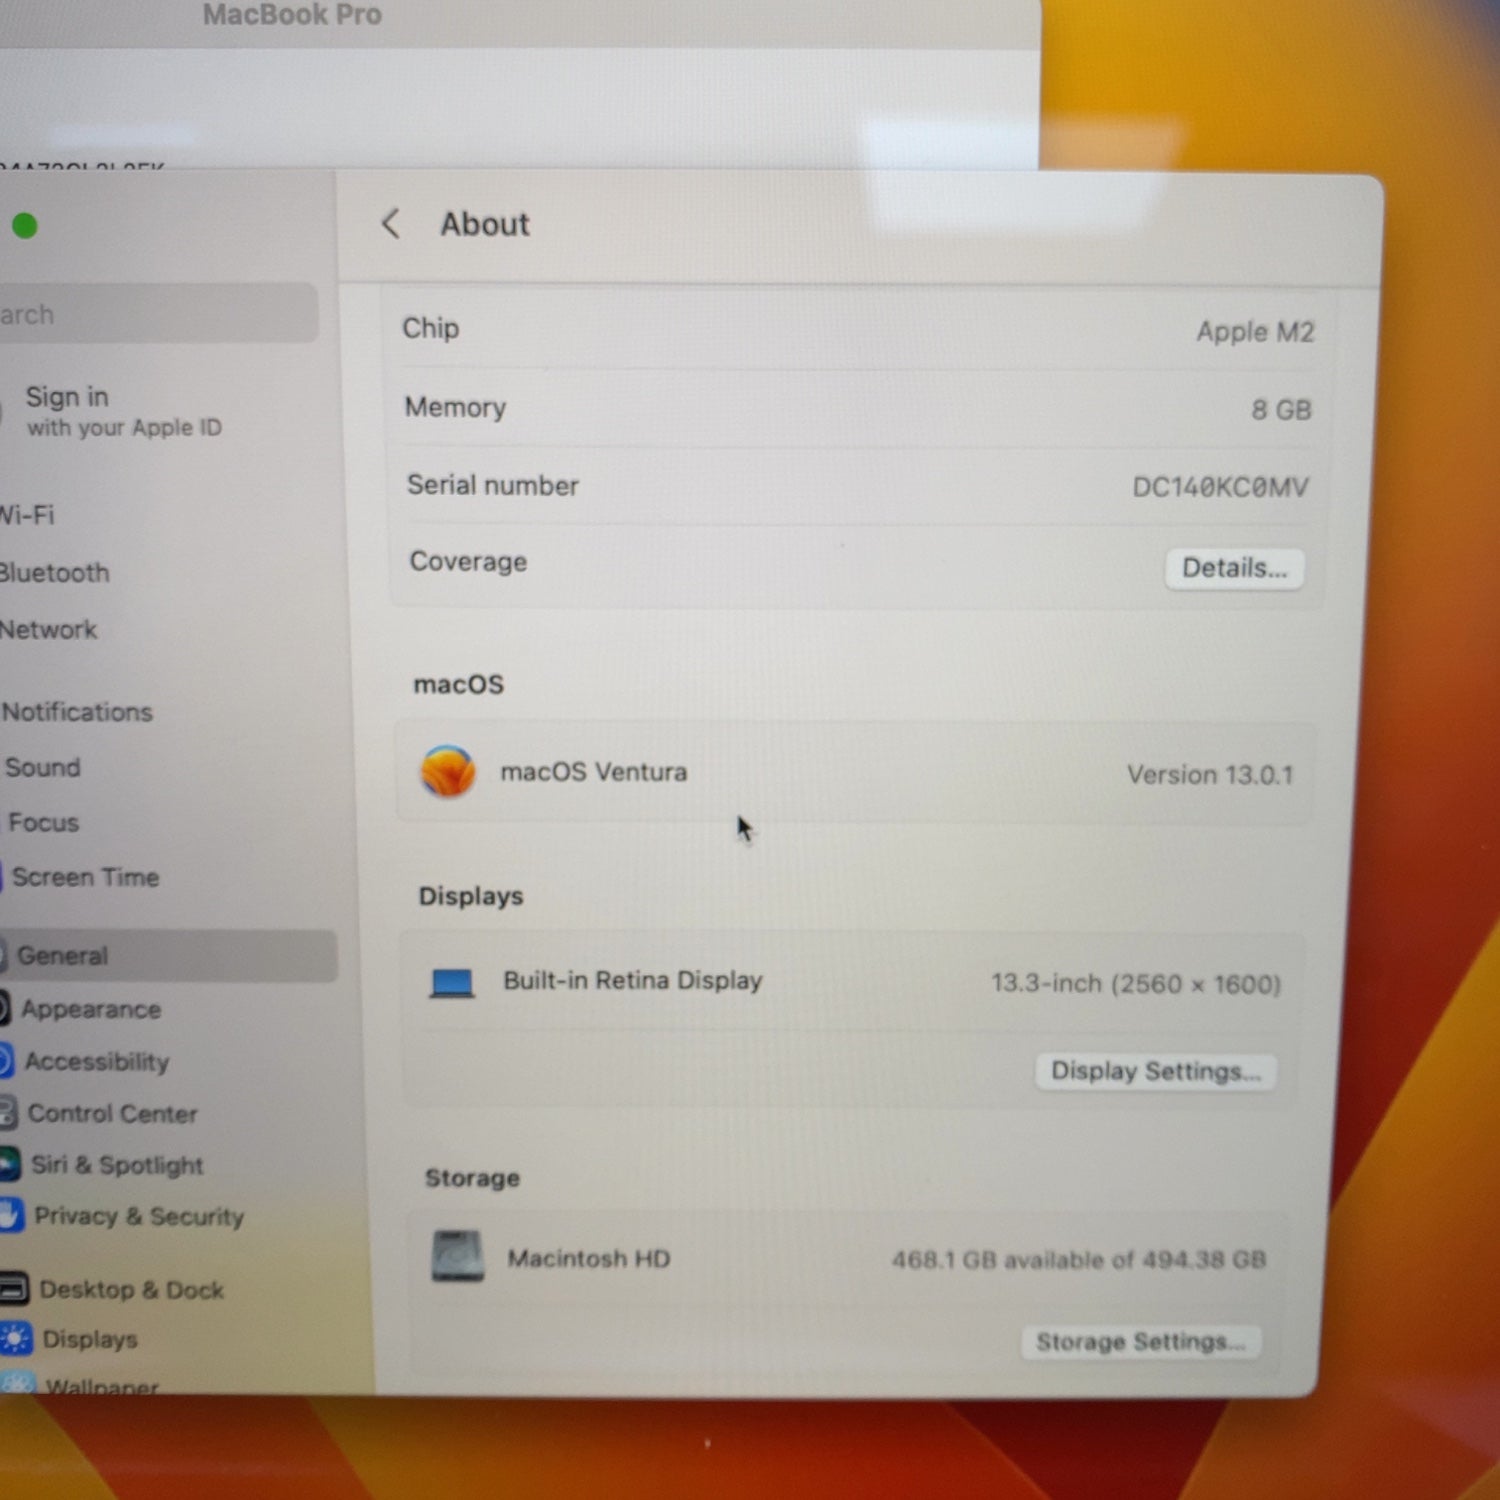Click Version 13.0.1 text
The height and width of the screenshot is (1500, 1500).
[x=1210, y=775]
